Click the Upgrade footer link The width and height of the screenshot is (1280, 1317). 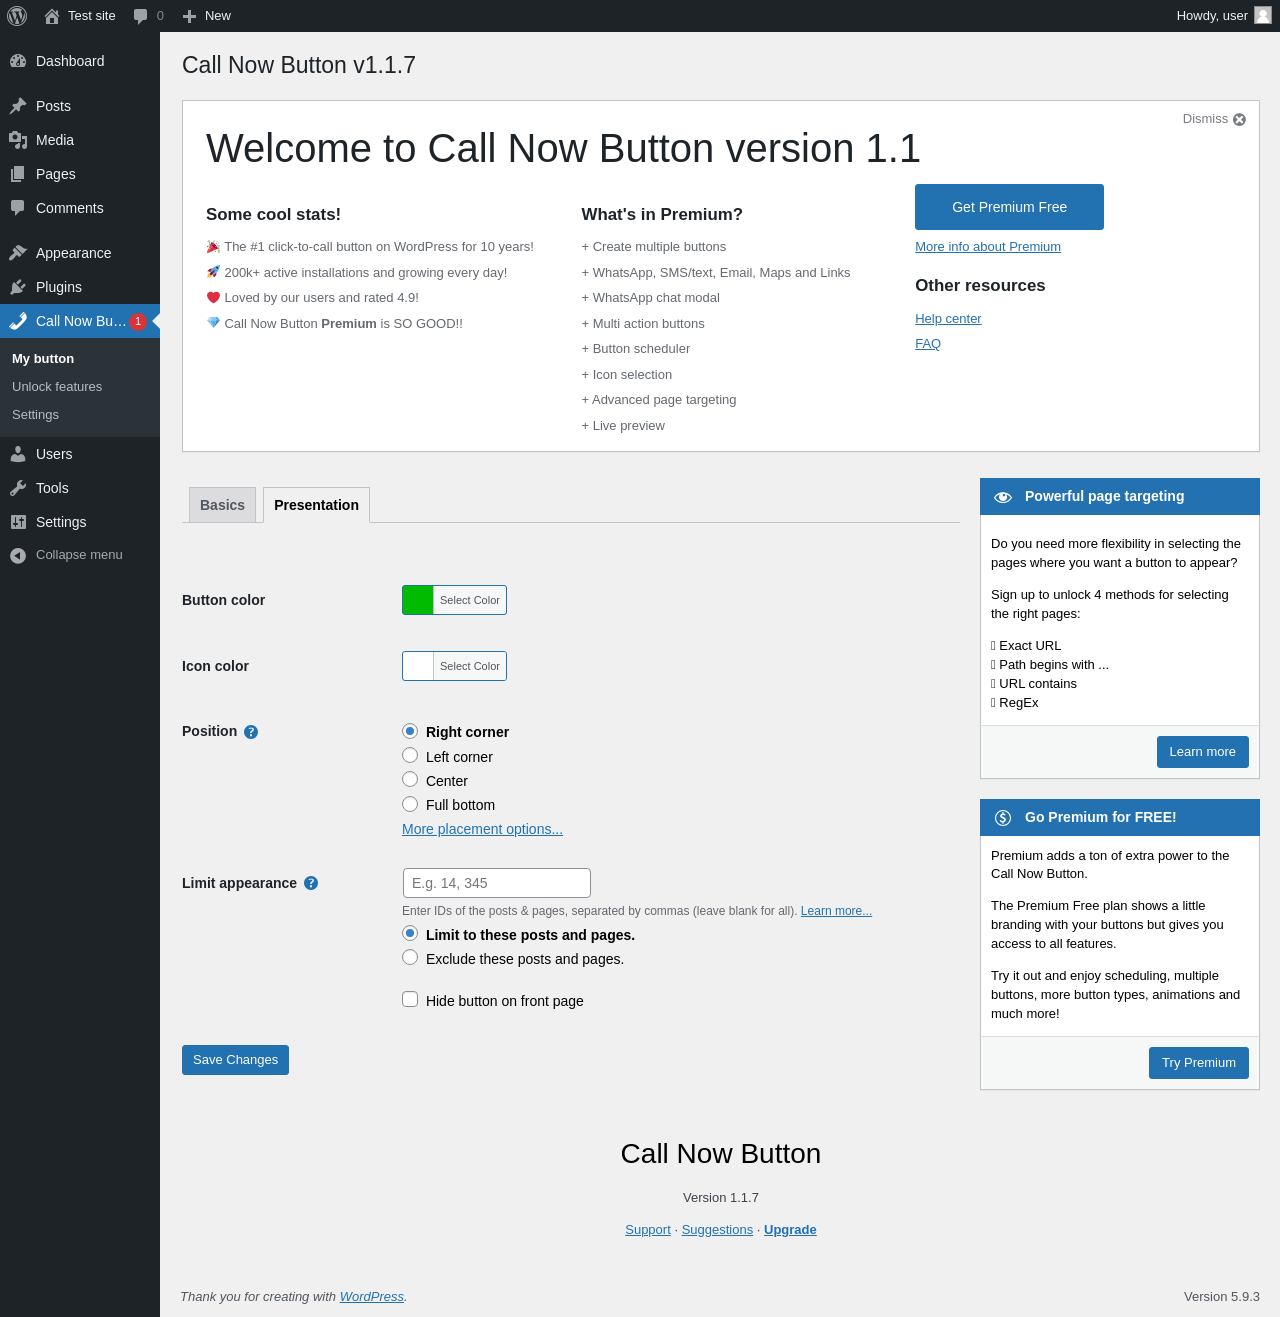coord(790,1230)
